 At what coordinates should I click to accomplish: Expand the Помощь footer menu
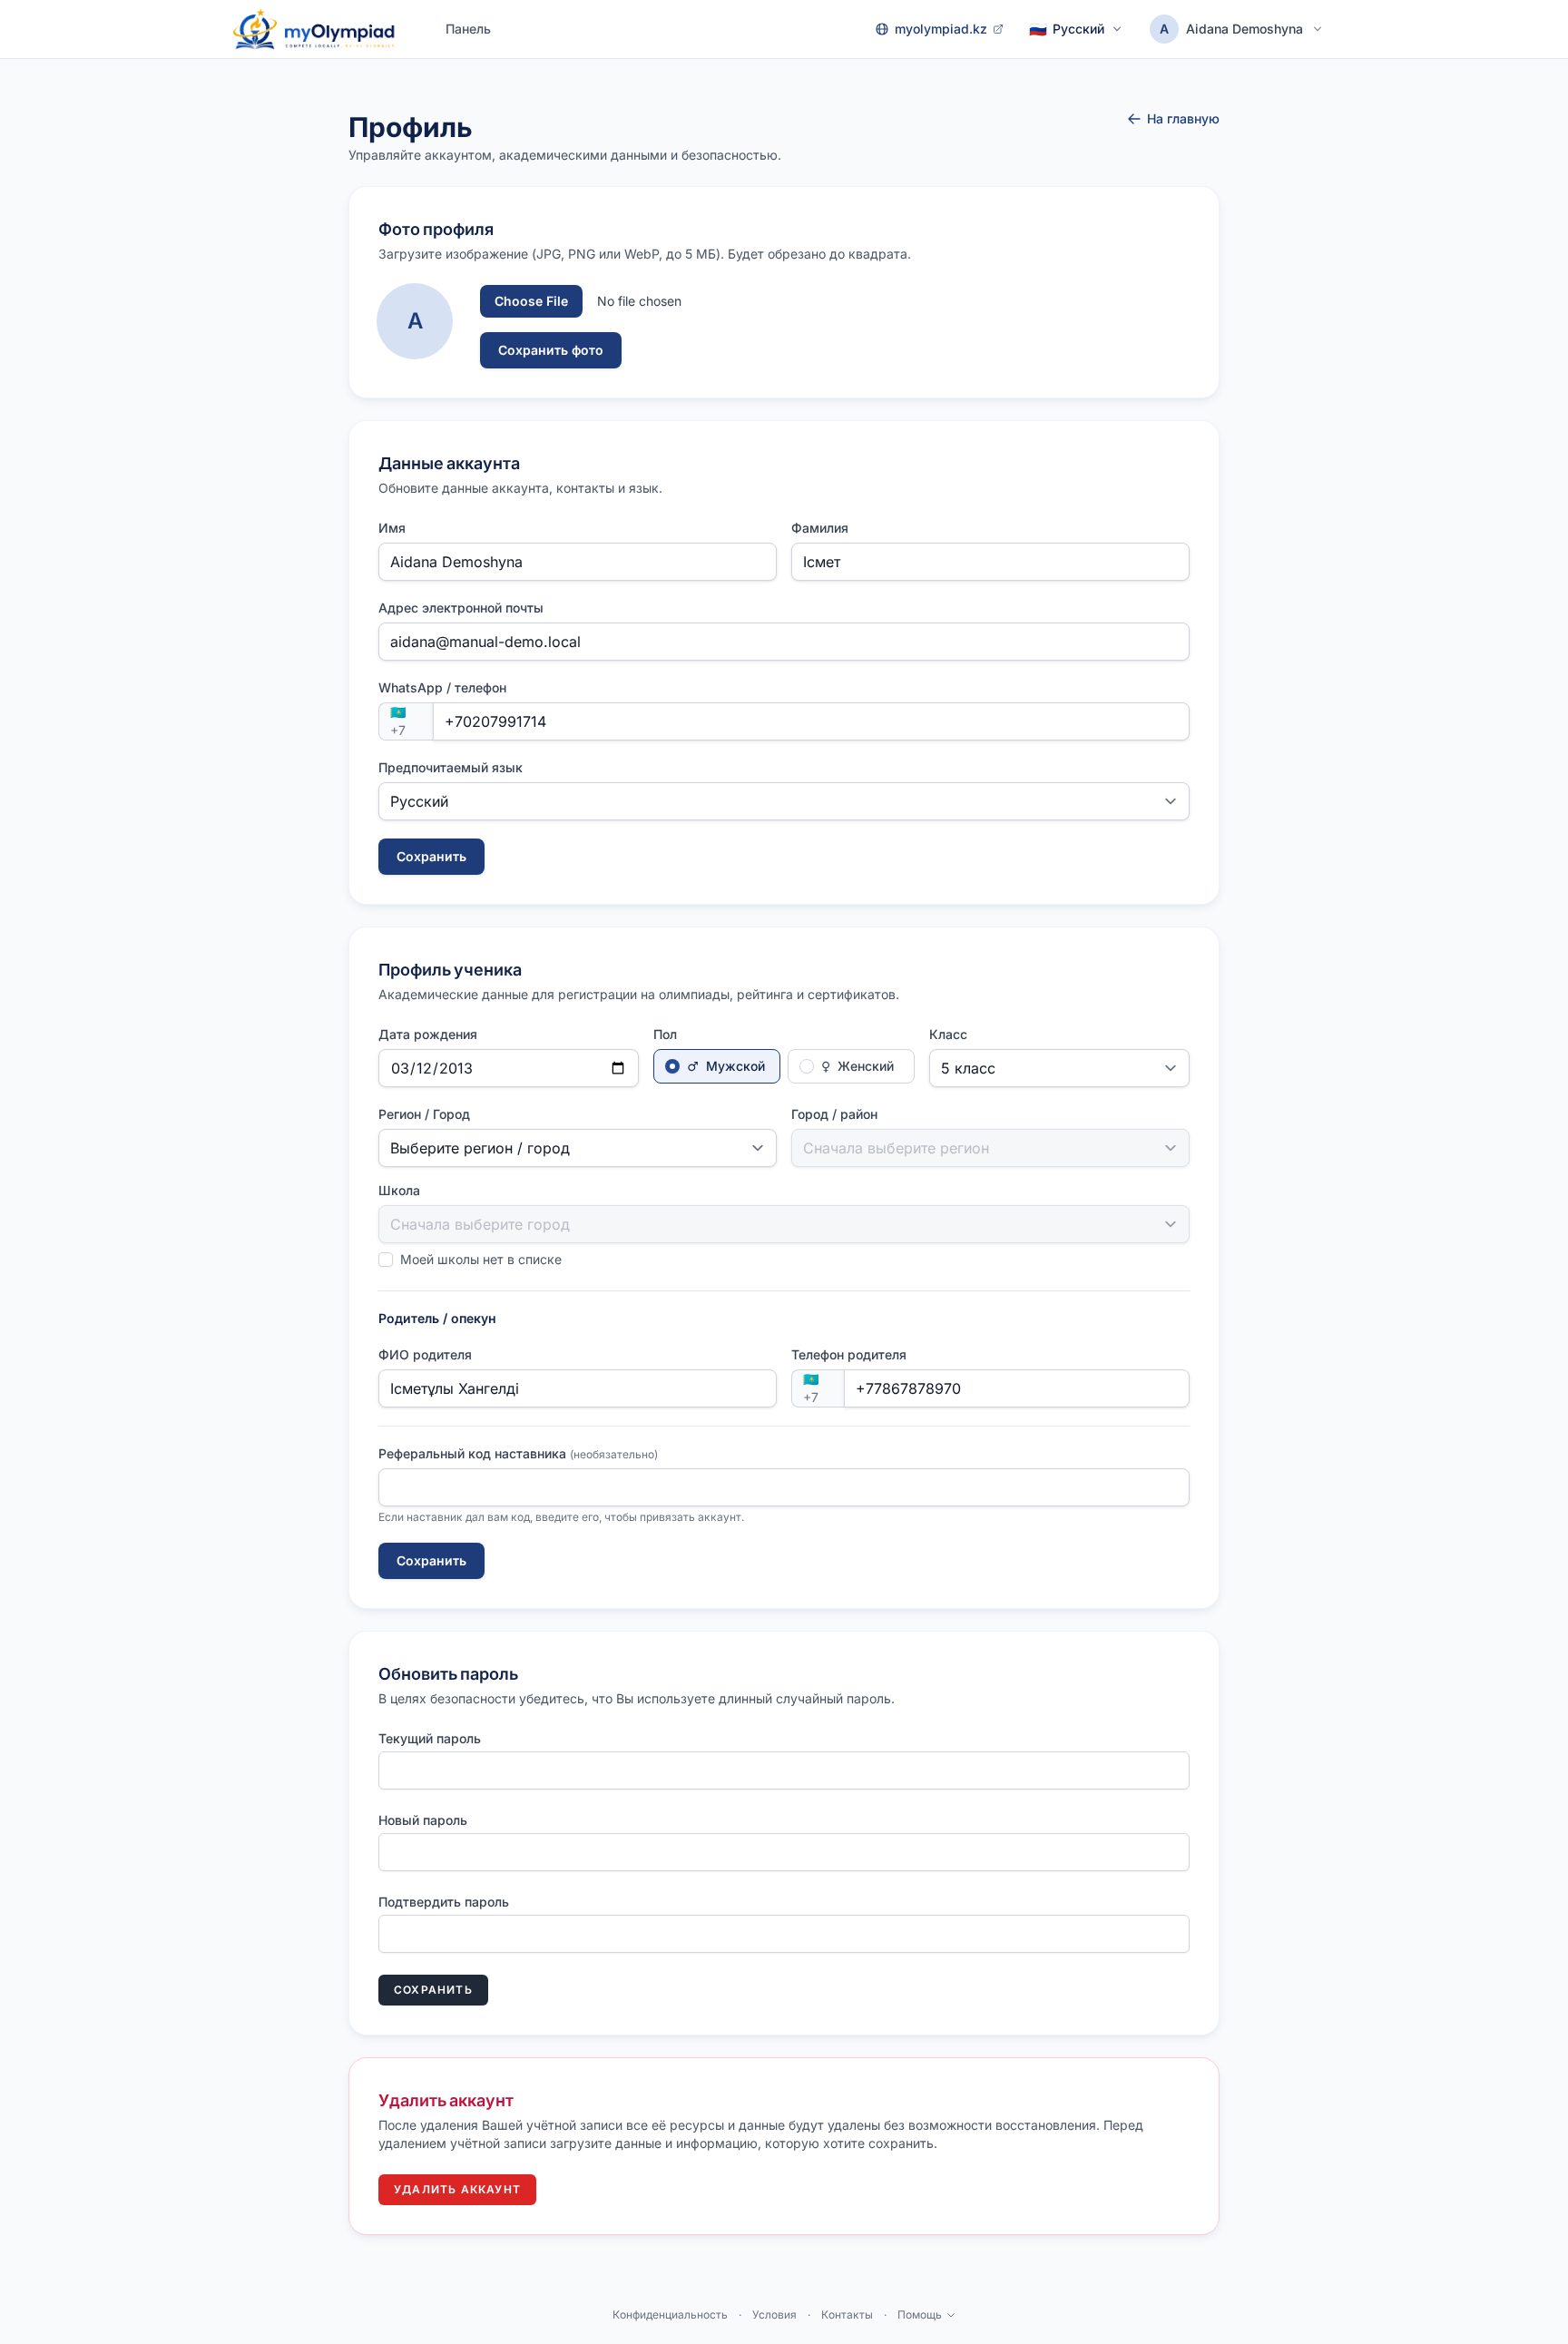pyautogui.click(x=926, y=2315)
